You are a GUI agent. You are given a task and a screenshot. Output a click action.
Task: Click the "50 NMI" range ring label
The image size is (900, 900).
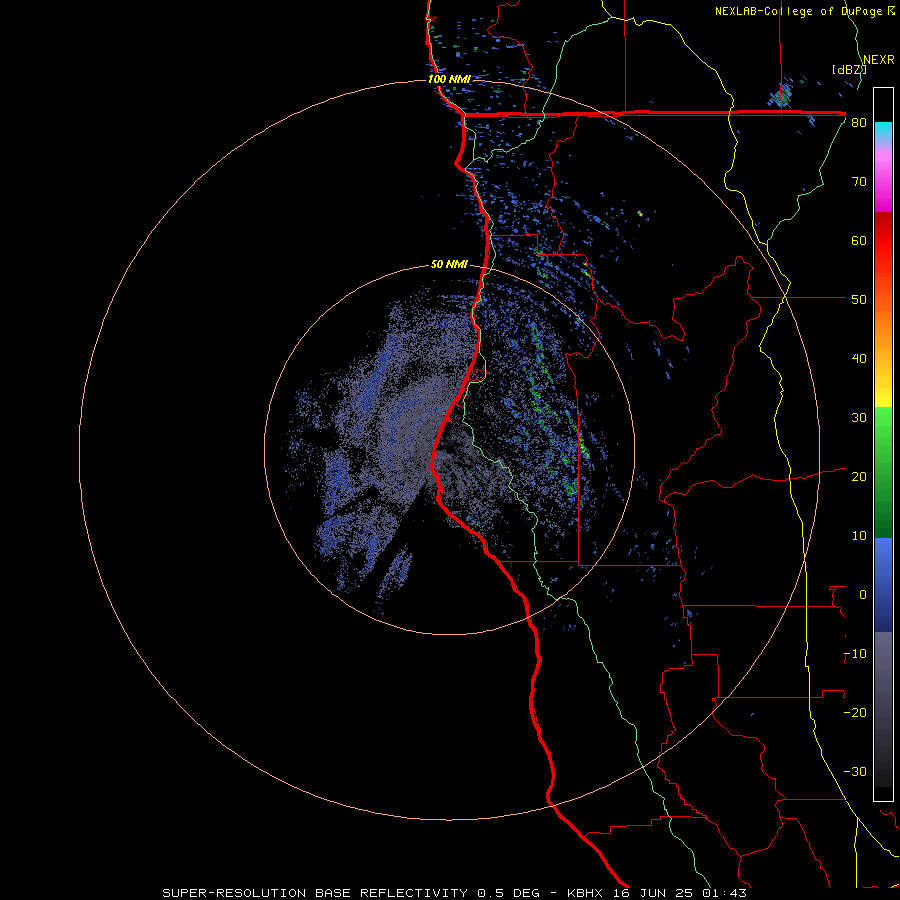point(449,265)
